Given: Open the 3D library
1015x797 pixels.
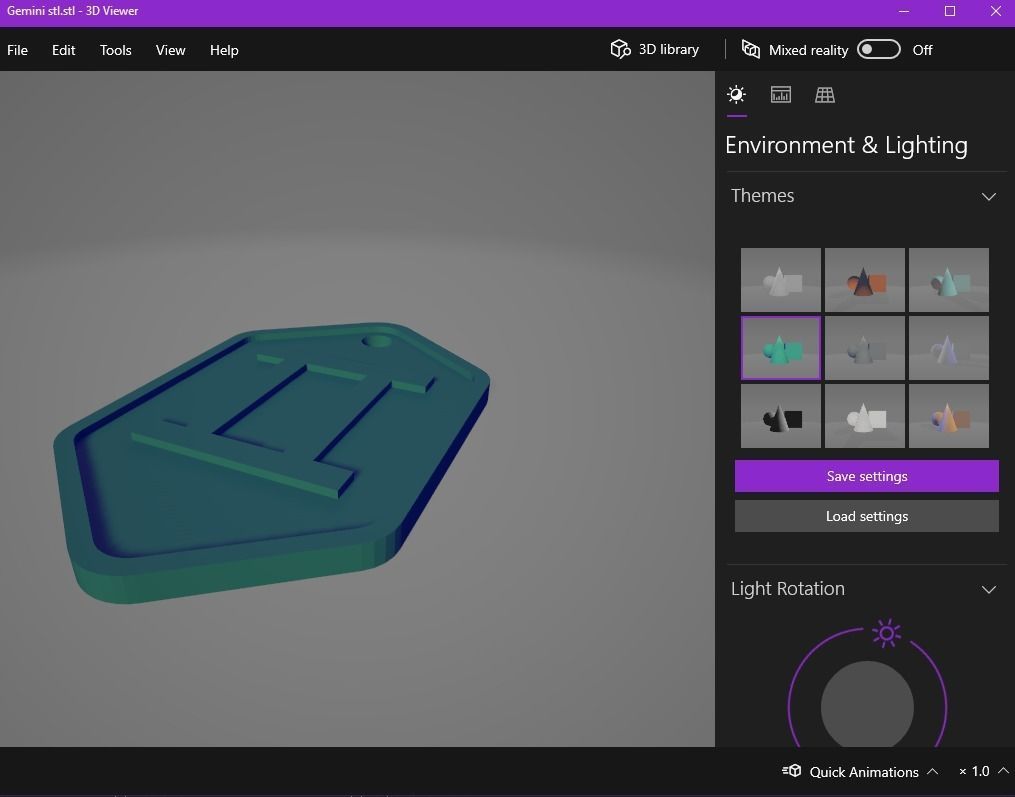Looking at the screenshot, I should [x=654, y=49].
